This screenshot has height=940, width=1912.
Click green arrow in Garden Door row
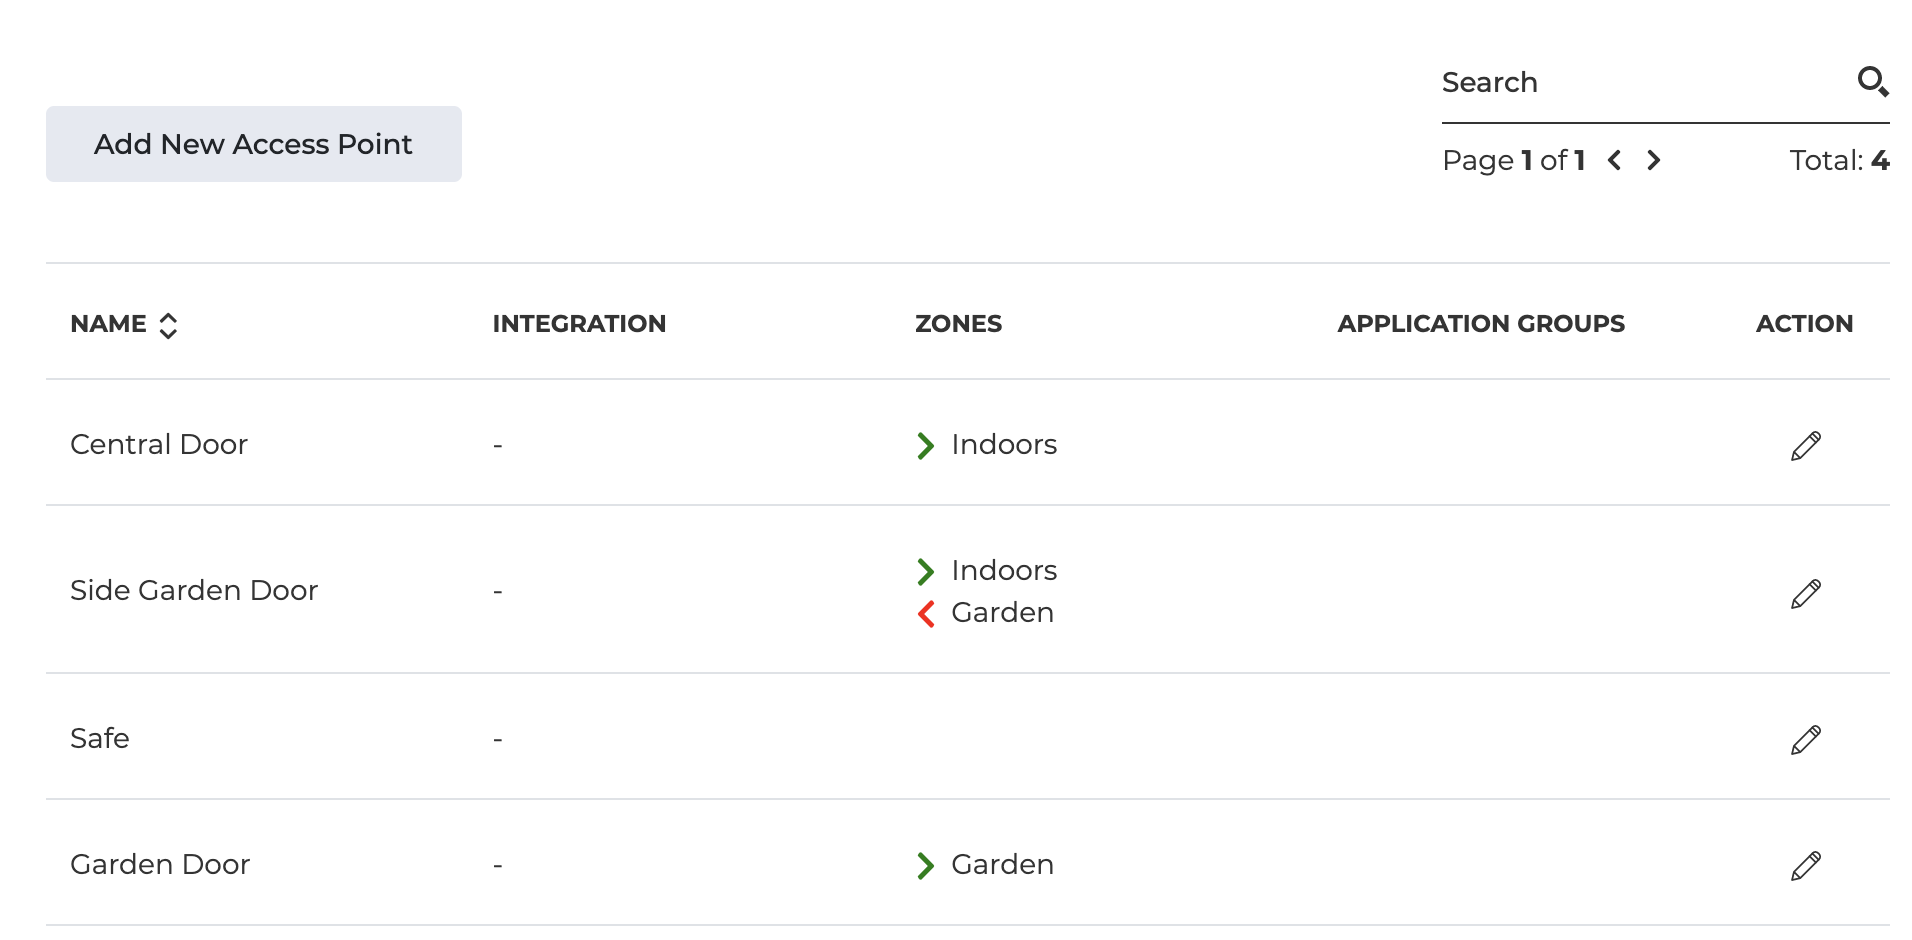click(926, 865)
